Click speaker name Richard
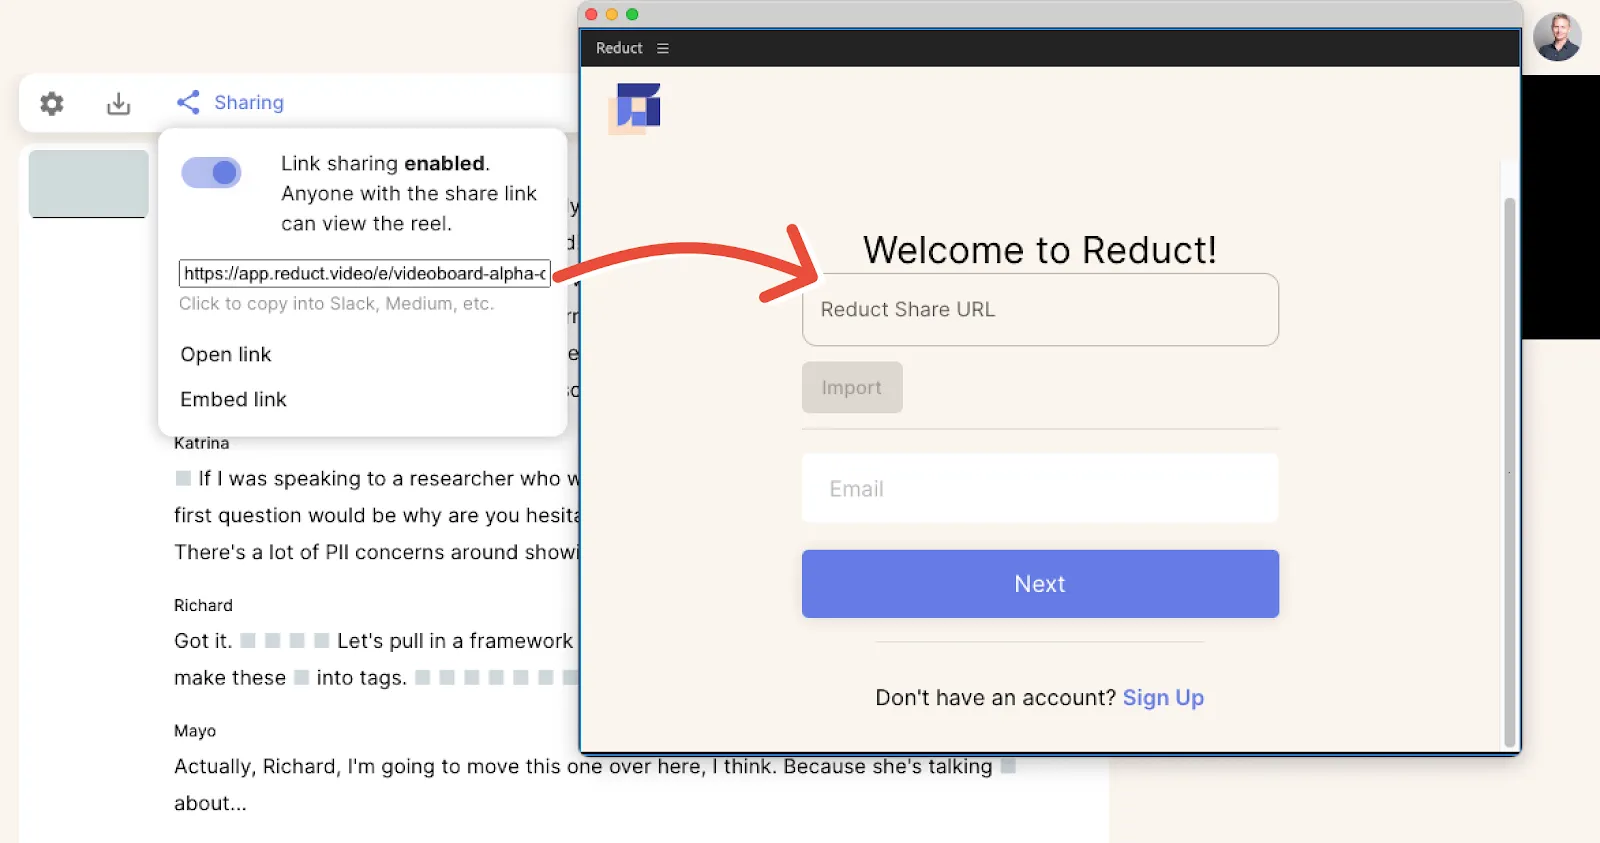 click(203, 606)
